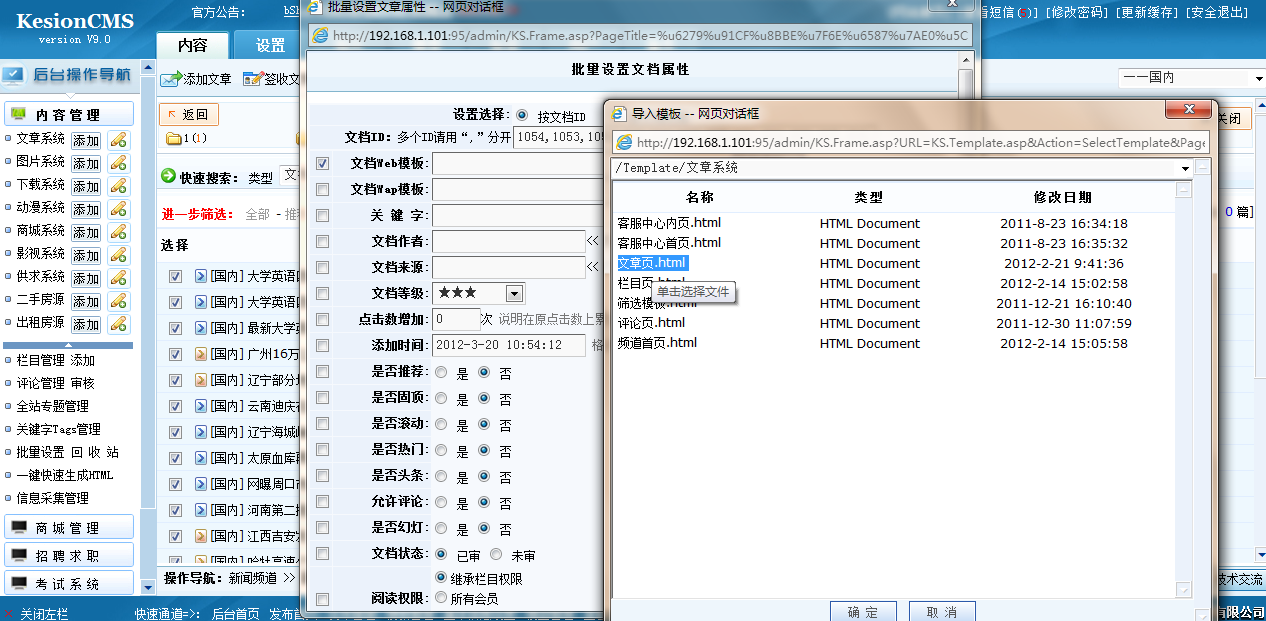This screenshot has height=621, width=1266.
Task: Click the 添加 button beside 文章系统
Action: pyautogui.click(x=86, y=140)
